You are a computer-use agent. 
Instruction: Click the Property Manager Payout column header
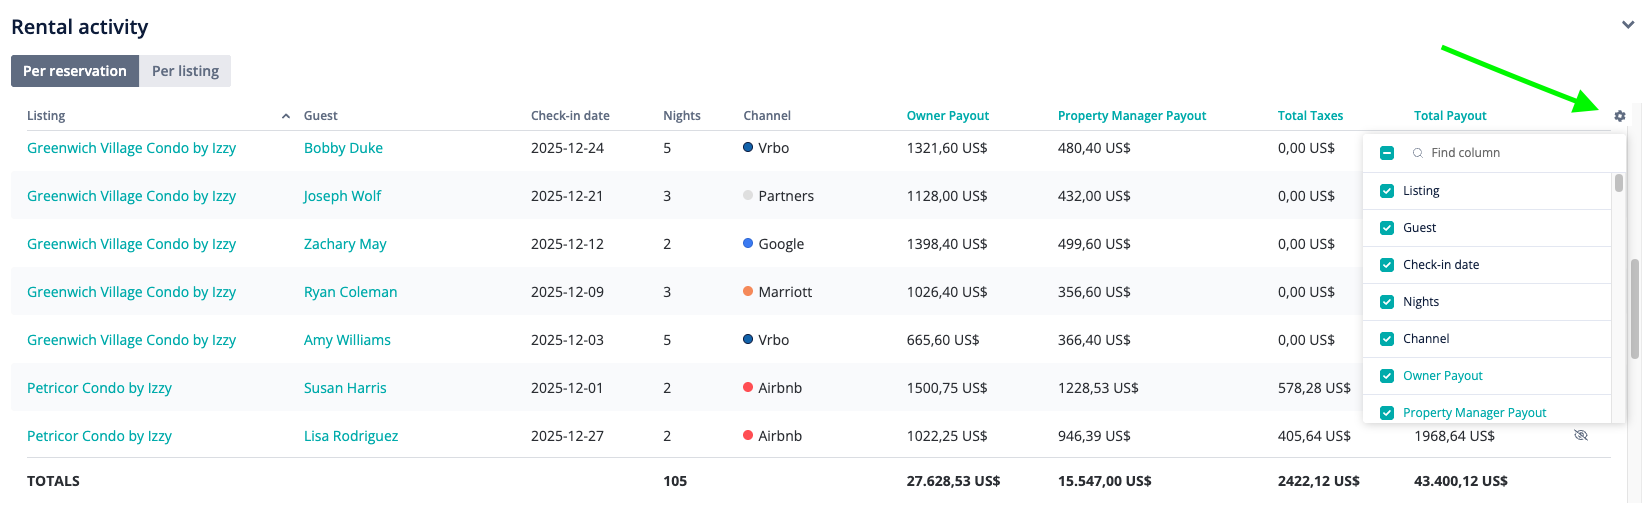[1132, 116]
